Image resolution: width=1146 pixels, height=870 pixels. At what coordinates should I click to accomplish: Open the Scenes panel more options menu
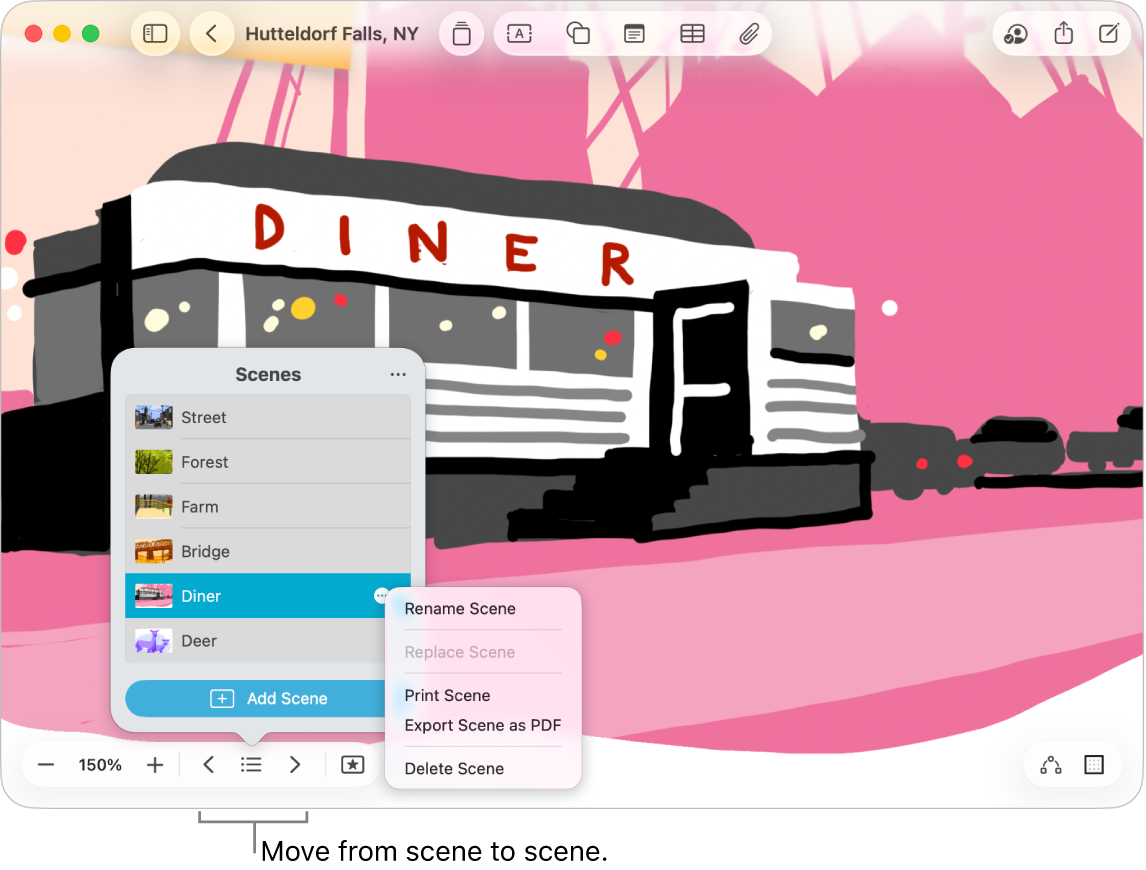coord(397,374)
